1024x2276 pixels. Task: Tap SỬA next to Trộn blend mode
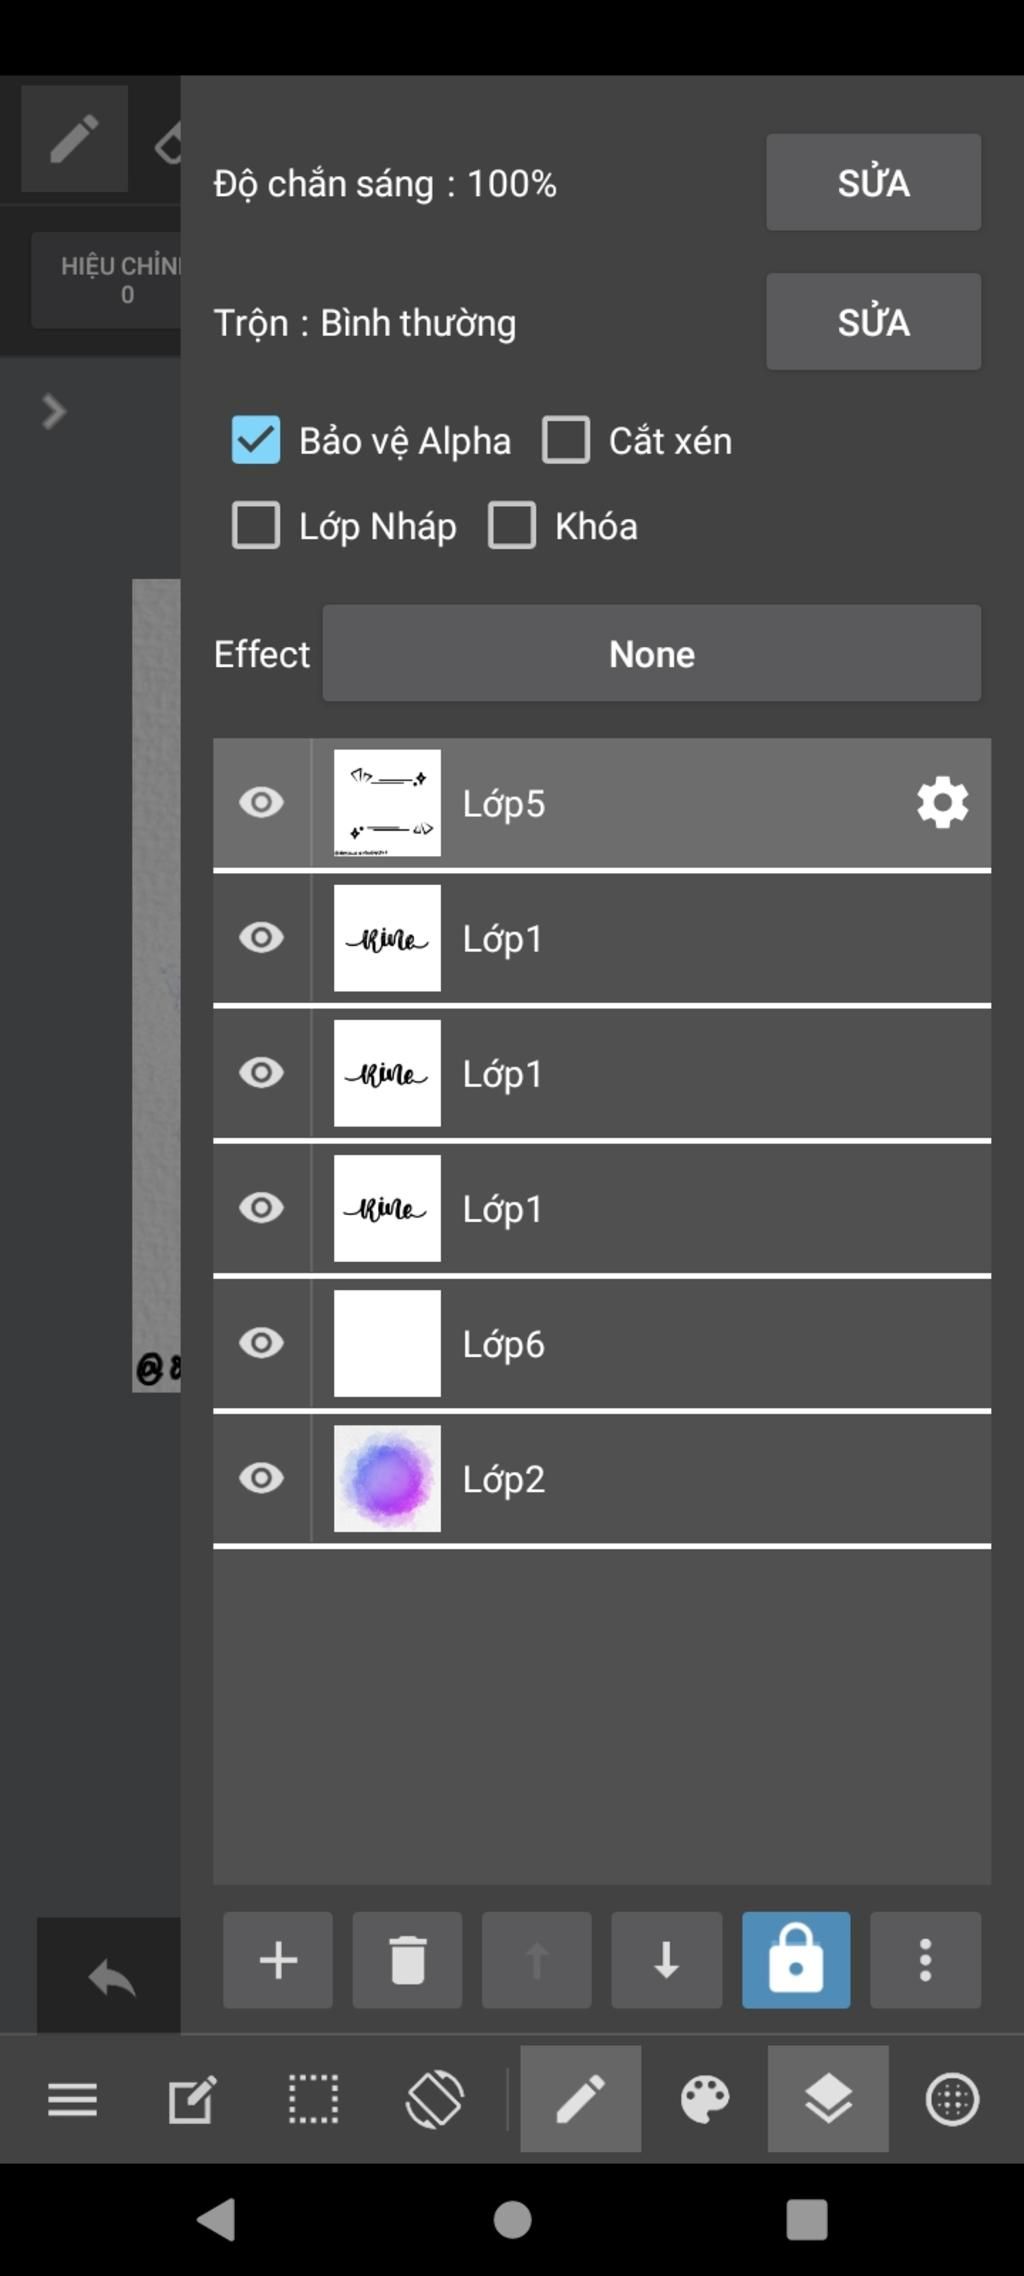[874, 322]
